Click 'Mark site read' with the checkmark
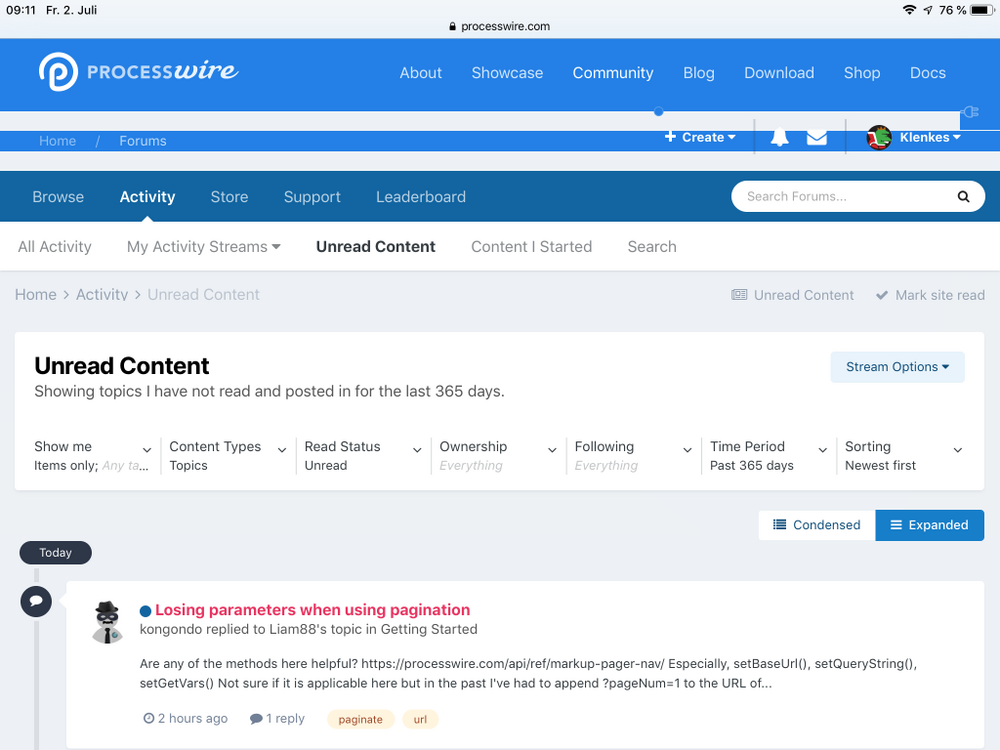The height and width of the screenshot is (750, 1000). [x=929, y=295]
